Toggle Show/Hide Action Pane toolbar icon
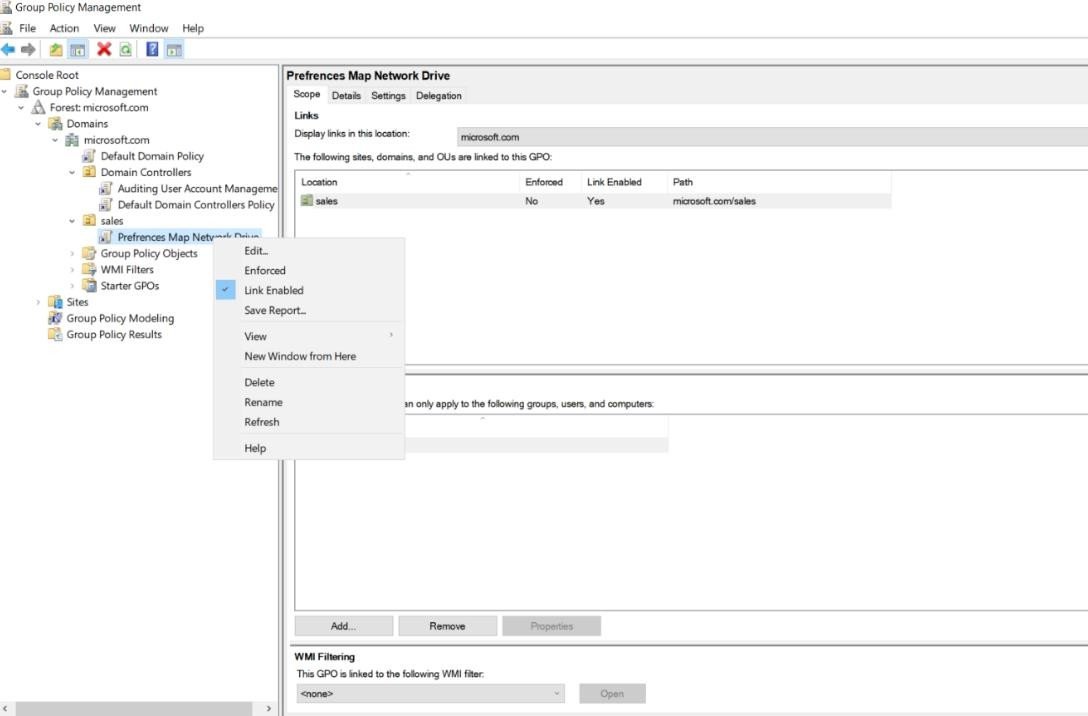 [174, 49]
